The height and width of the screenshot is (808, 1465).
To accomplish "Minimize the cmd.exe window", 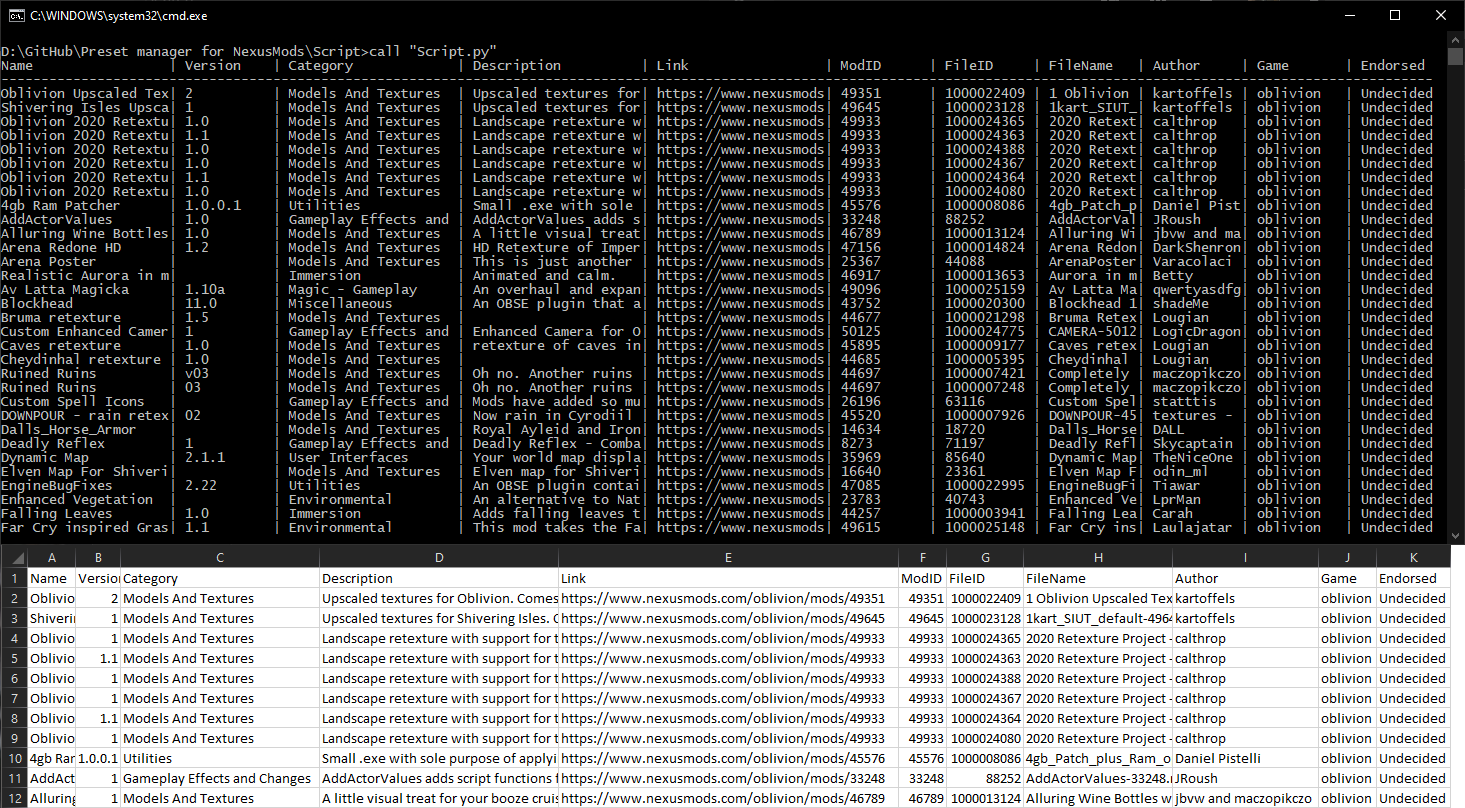I will (1349, 15).
